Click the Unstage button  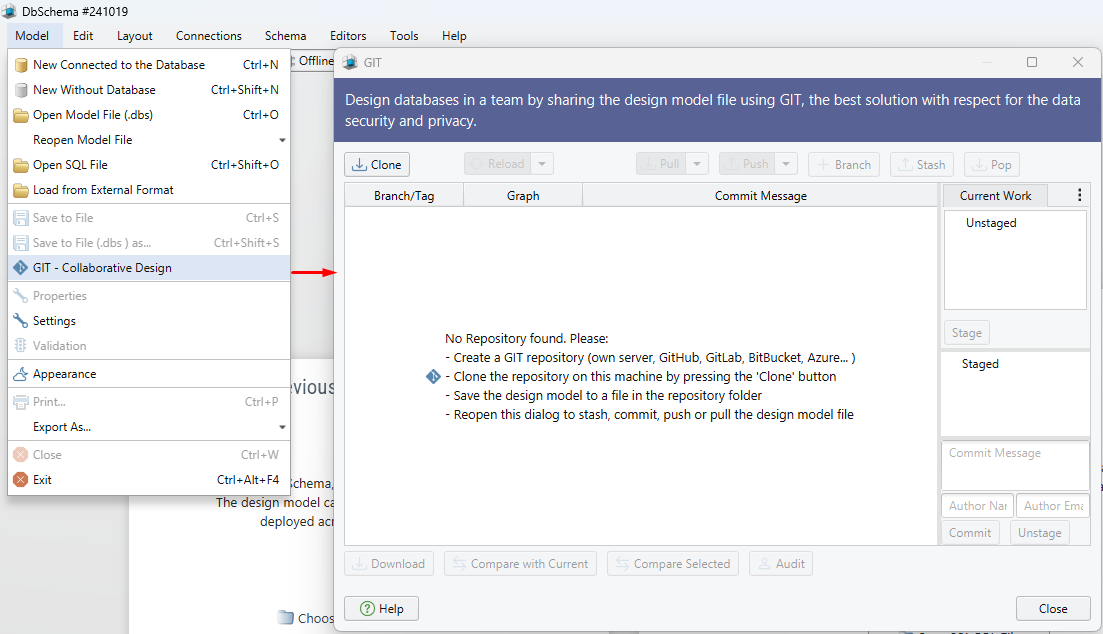point(1040,533)
